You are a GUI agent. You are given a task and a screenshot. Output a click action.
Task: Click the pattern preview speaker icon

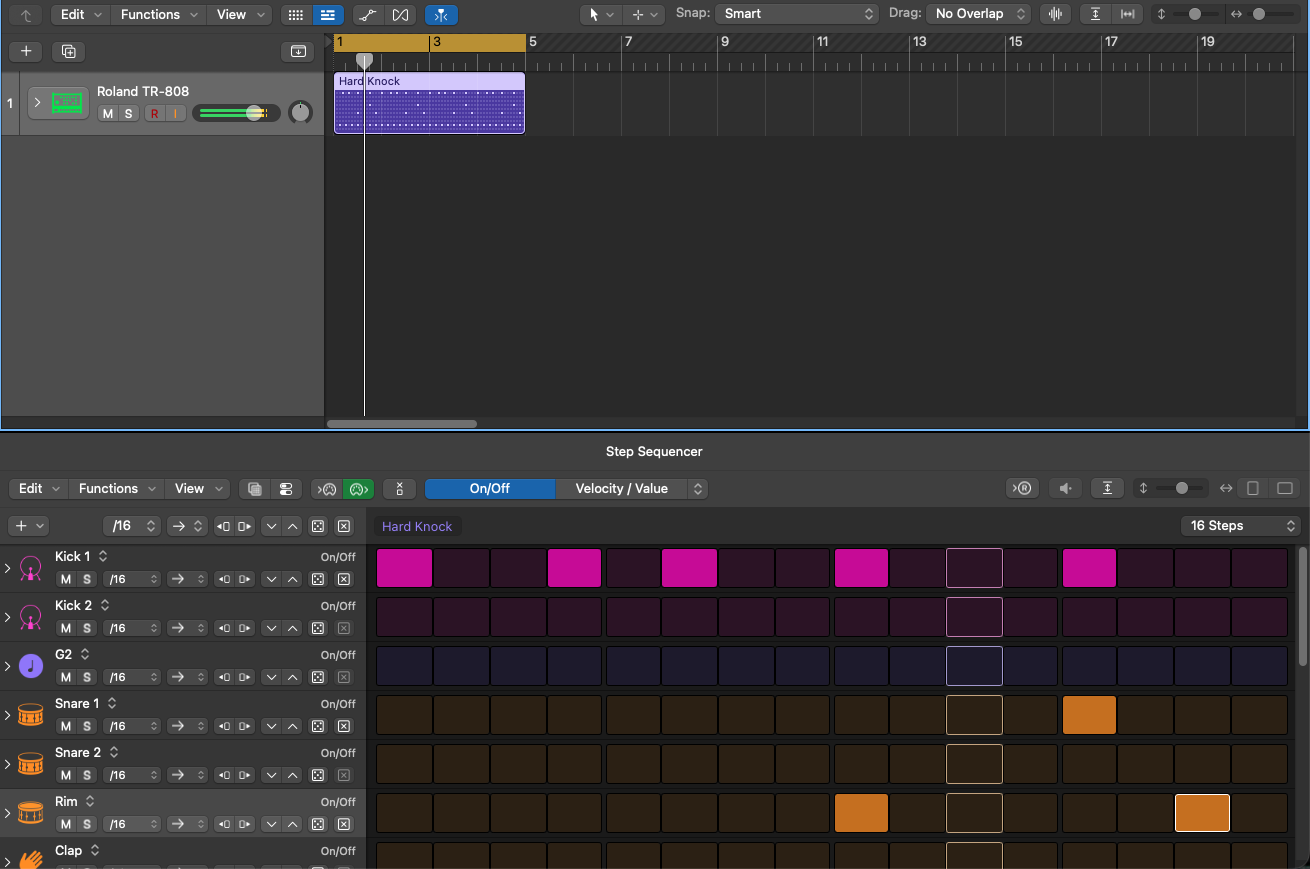click(1066, 488)
